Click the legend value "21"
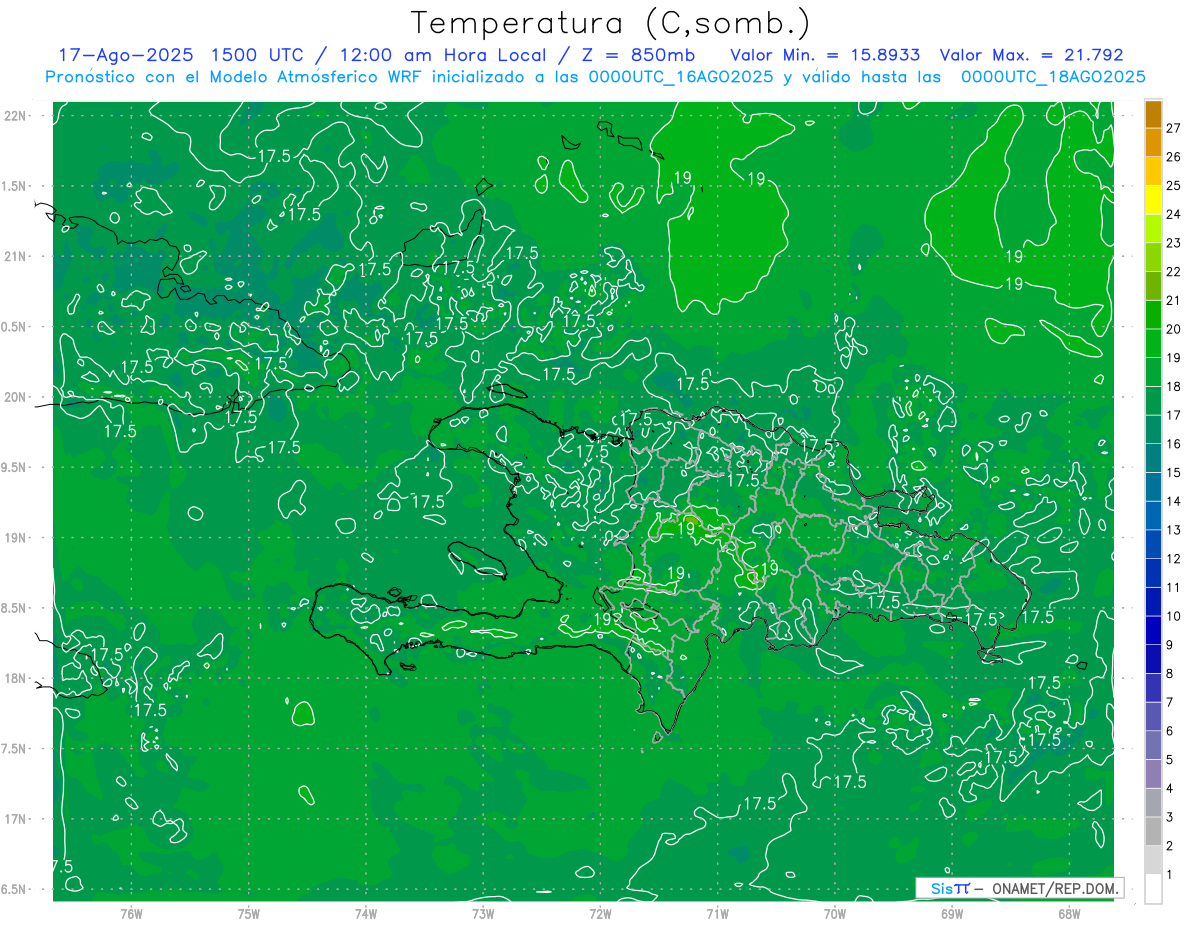This screenshot has height=927, width=1200. click(1173, 300)
